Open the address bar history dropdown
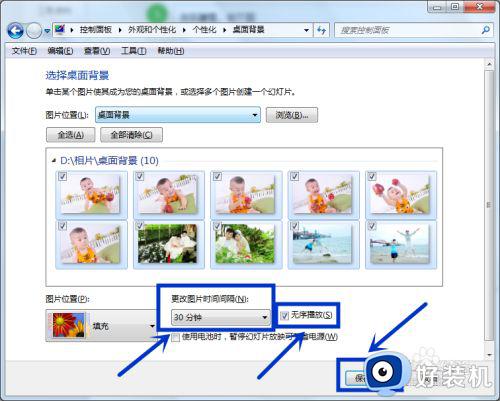This screenshot has width=500, height=401. point(306,30)
